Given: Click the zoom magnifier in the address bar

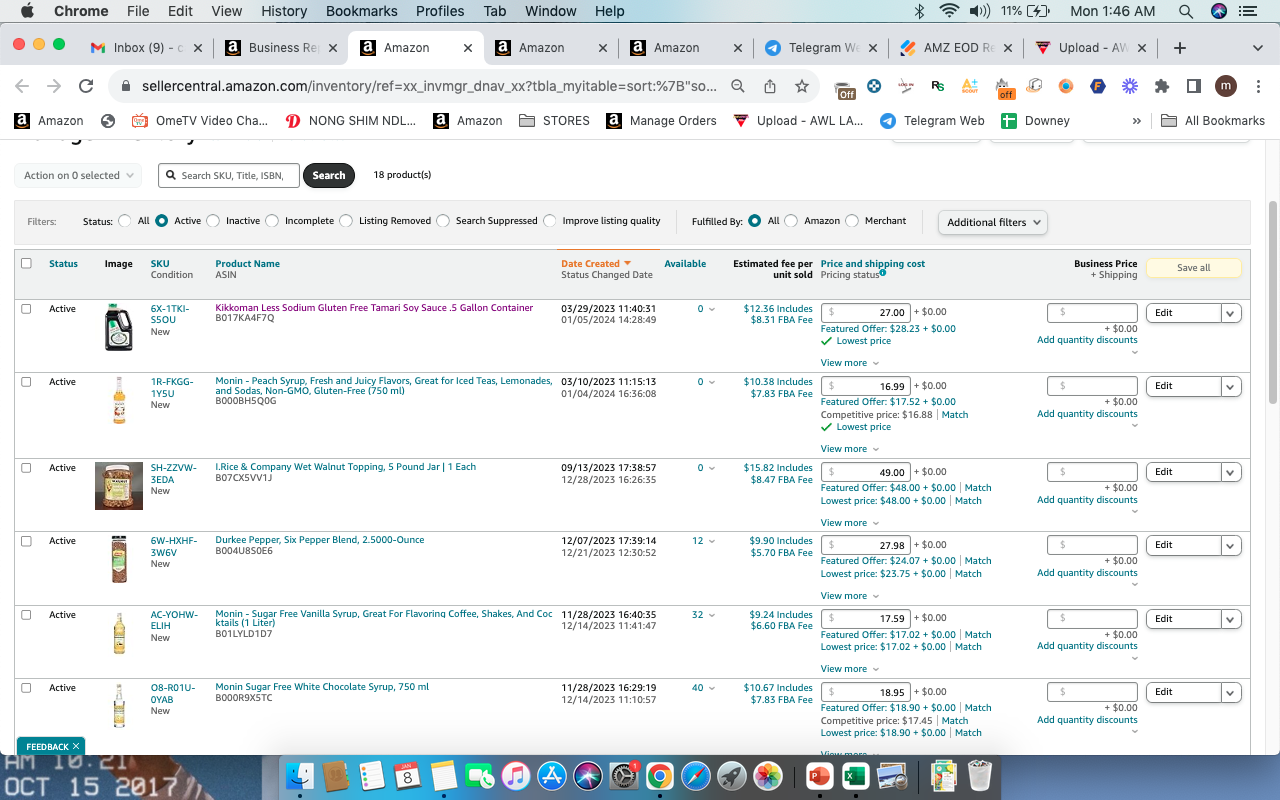Looking at the screenshot, I should click(738, 87).
